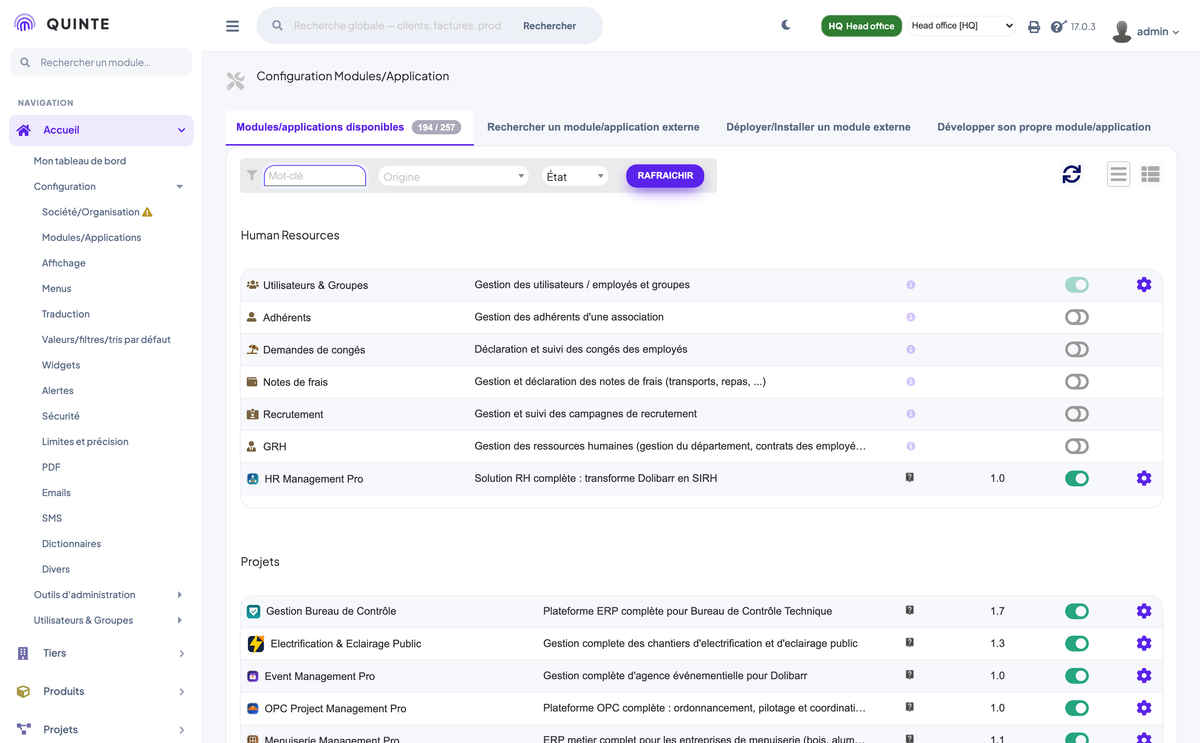Collapse the Accueil navigation section
The image size is (1200, 743).
(181, 130)
